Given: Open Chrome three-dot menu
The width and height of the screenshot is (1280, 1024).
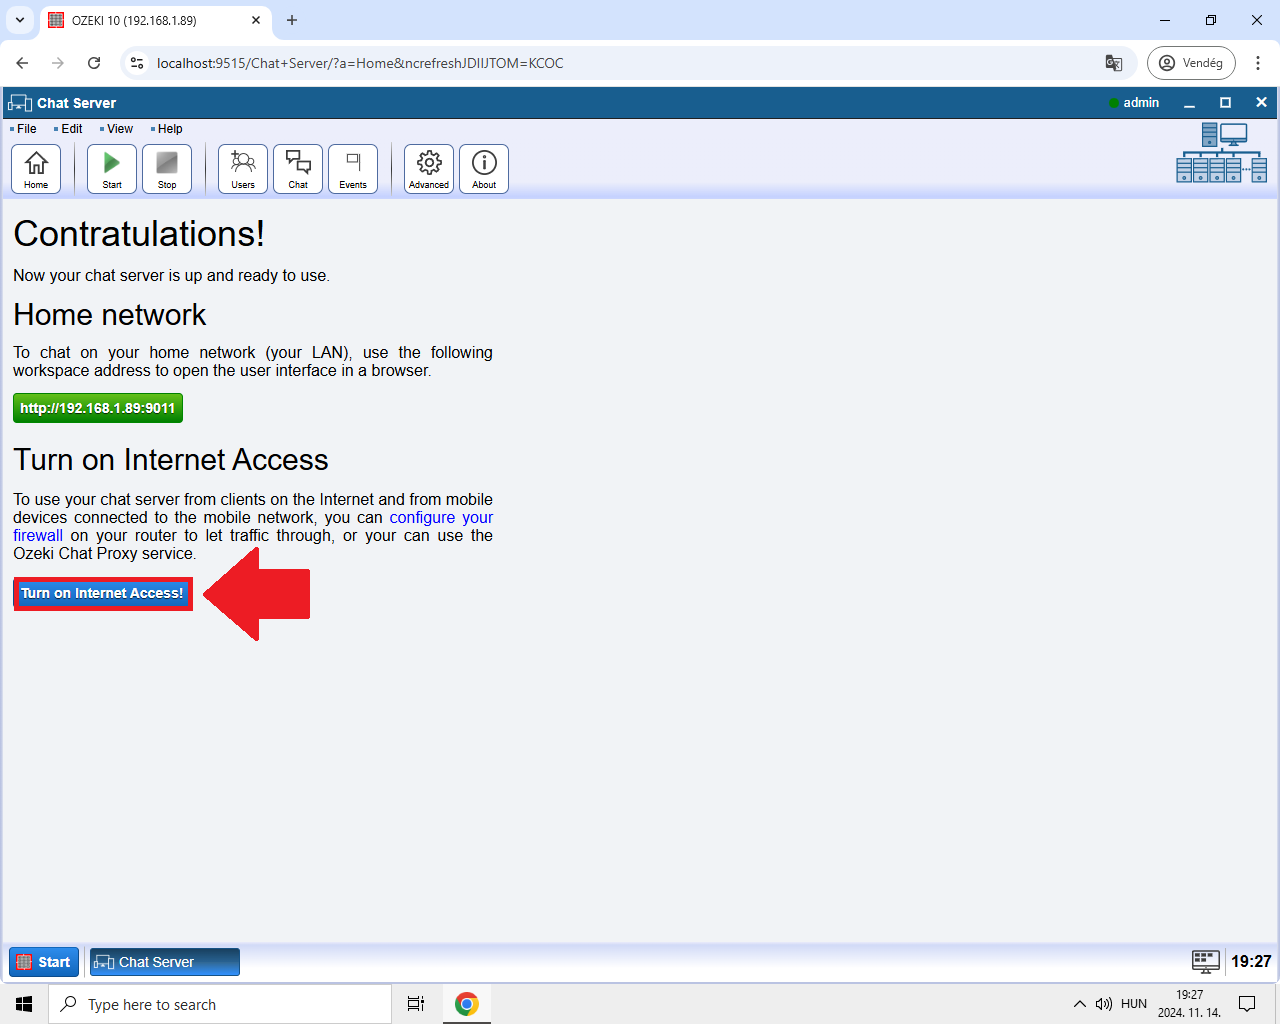Looking at the screenshot, I should (1258, 63).
